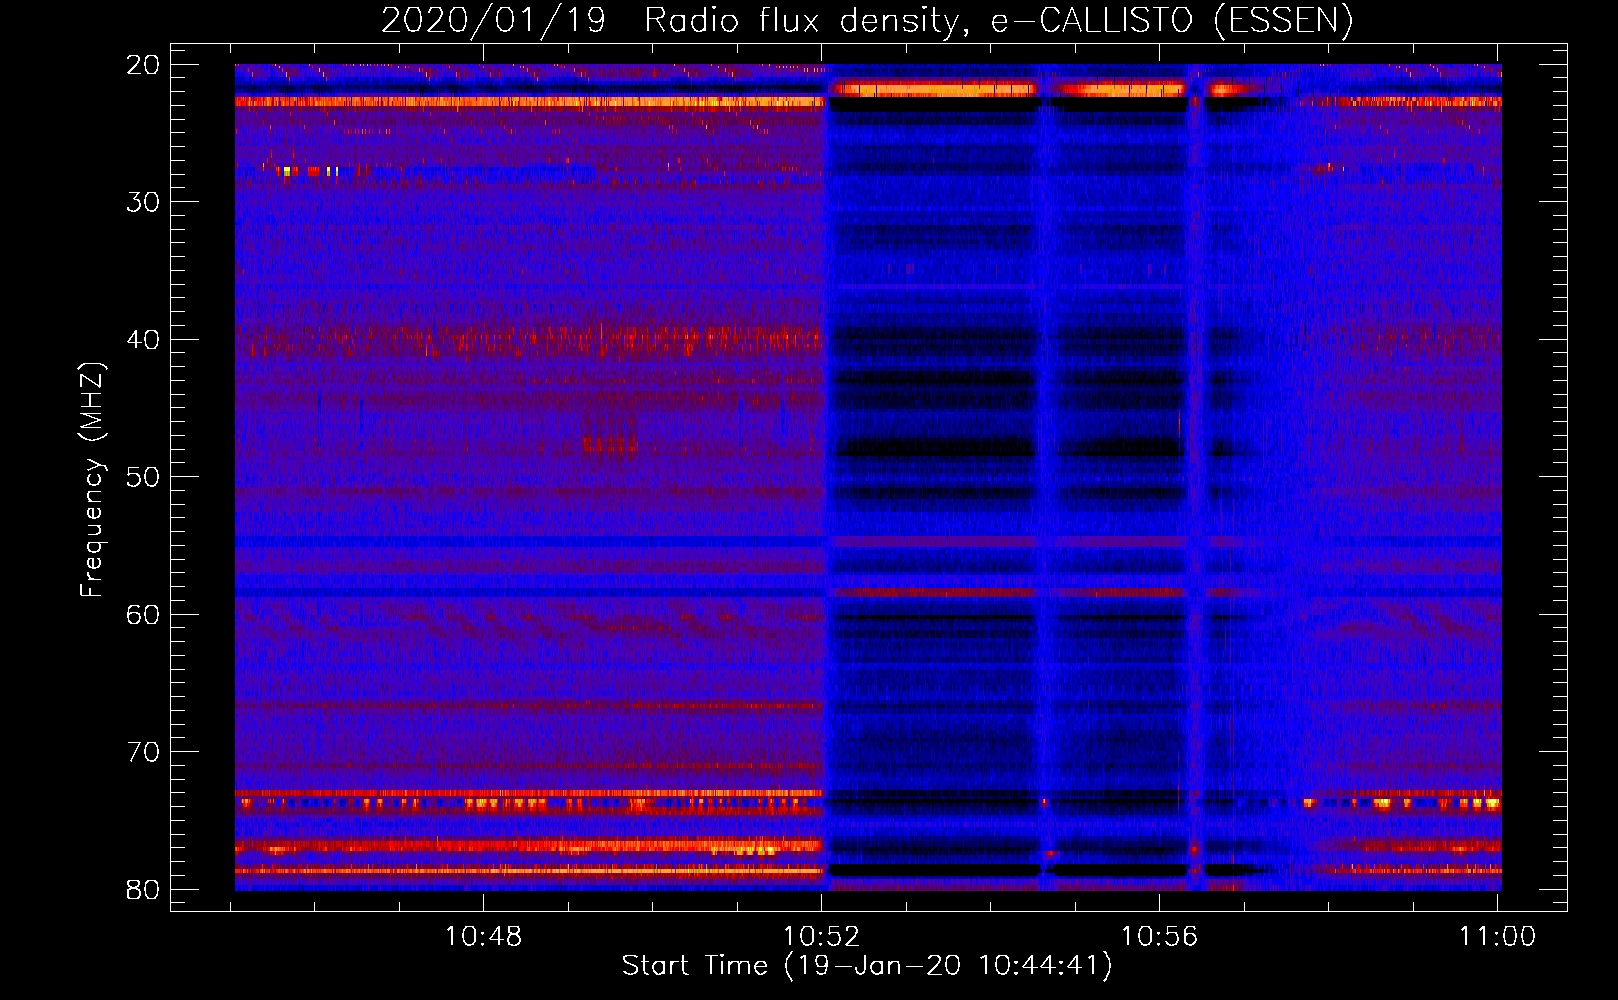This screenshot has height=1000, width=1618.
Task: Click the '10:48' time tick label
Action: [483, 937]
